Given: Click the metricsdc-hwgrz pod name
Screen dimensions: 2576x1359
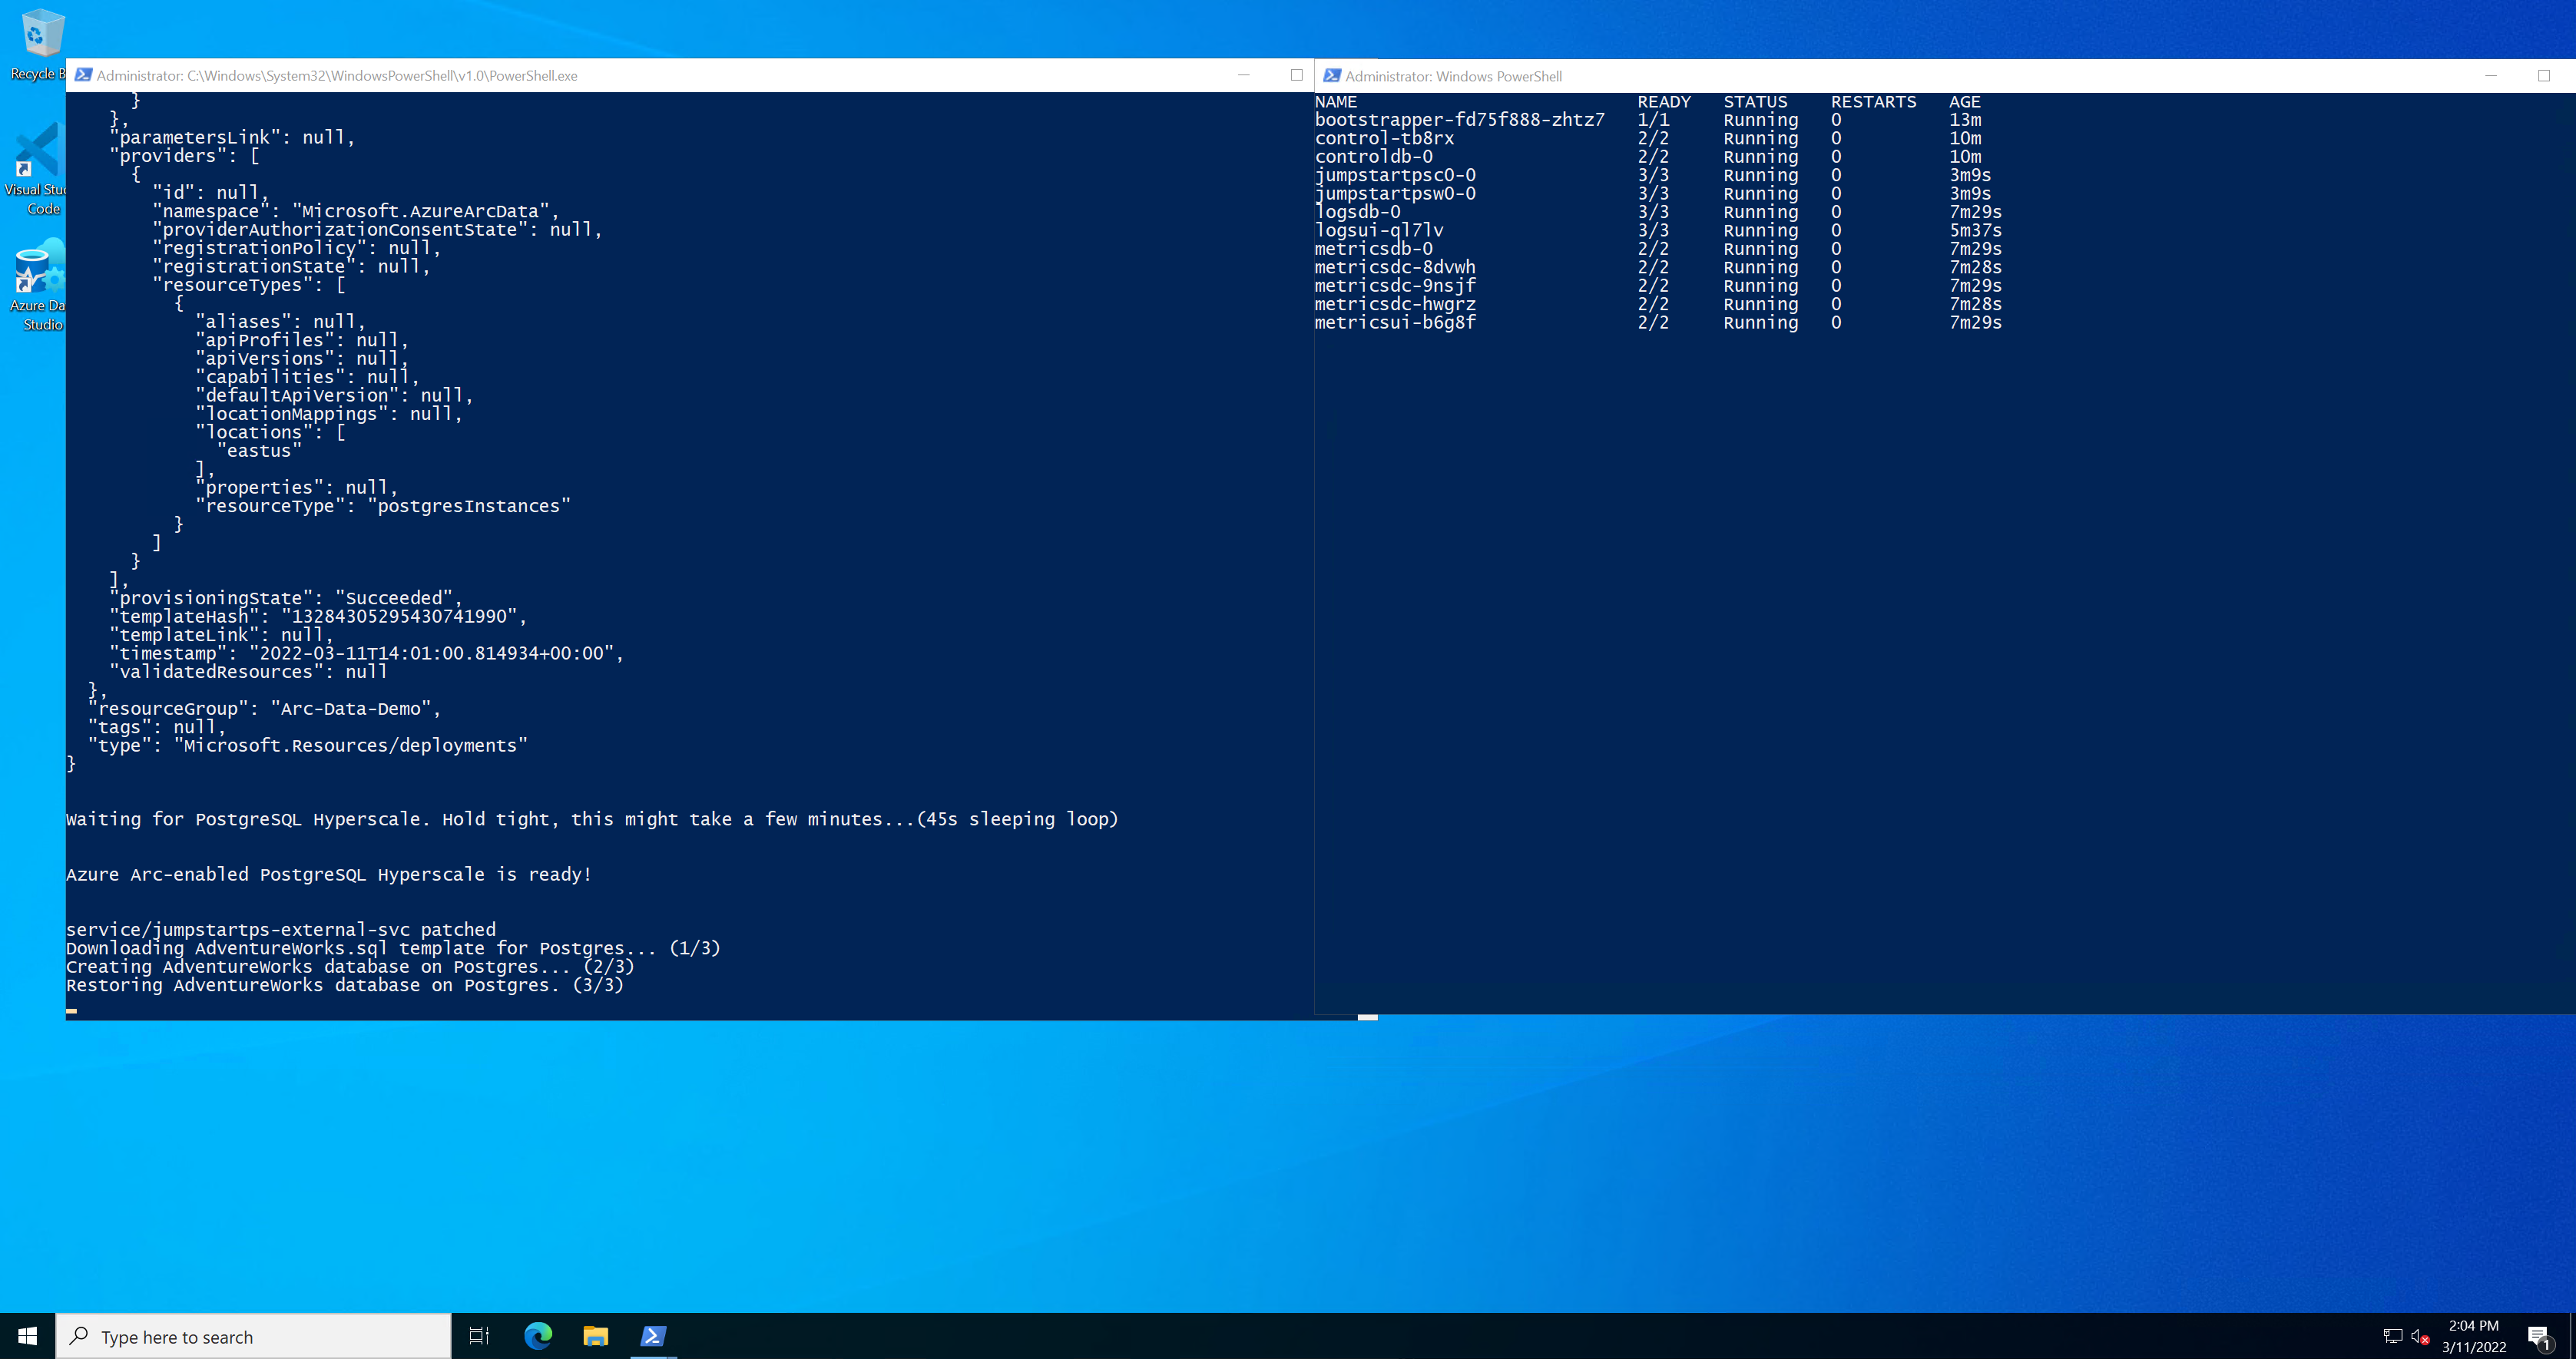Looking at the screenshot, I should [1395, 304].
